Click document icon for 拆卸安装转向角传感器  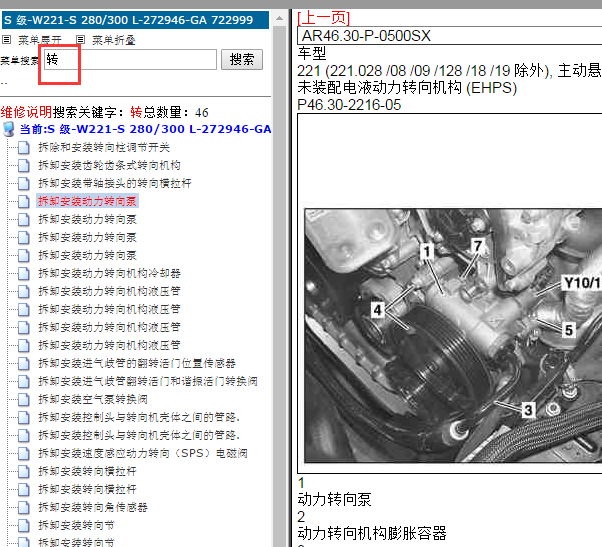pyautogui.click(x=24, y=507)
